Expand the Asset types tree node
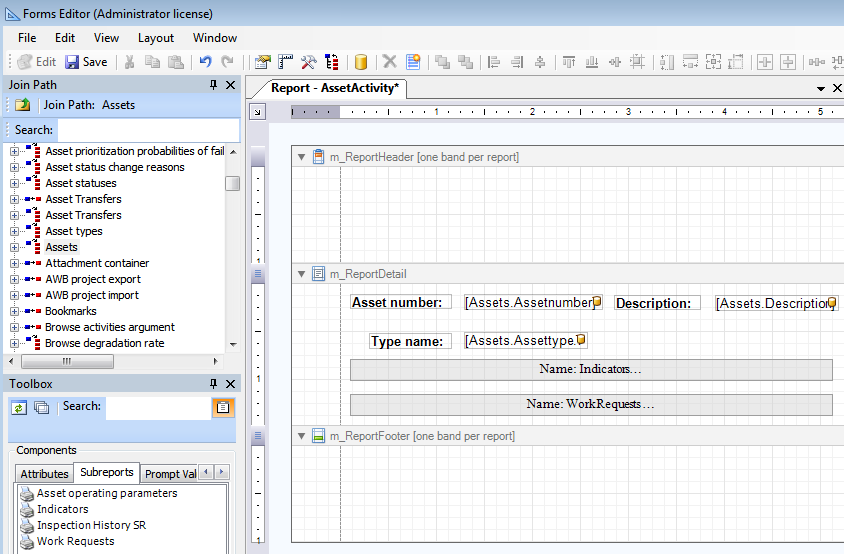This screenshot has width=844, height=554. (x=15, y=231)
